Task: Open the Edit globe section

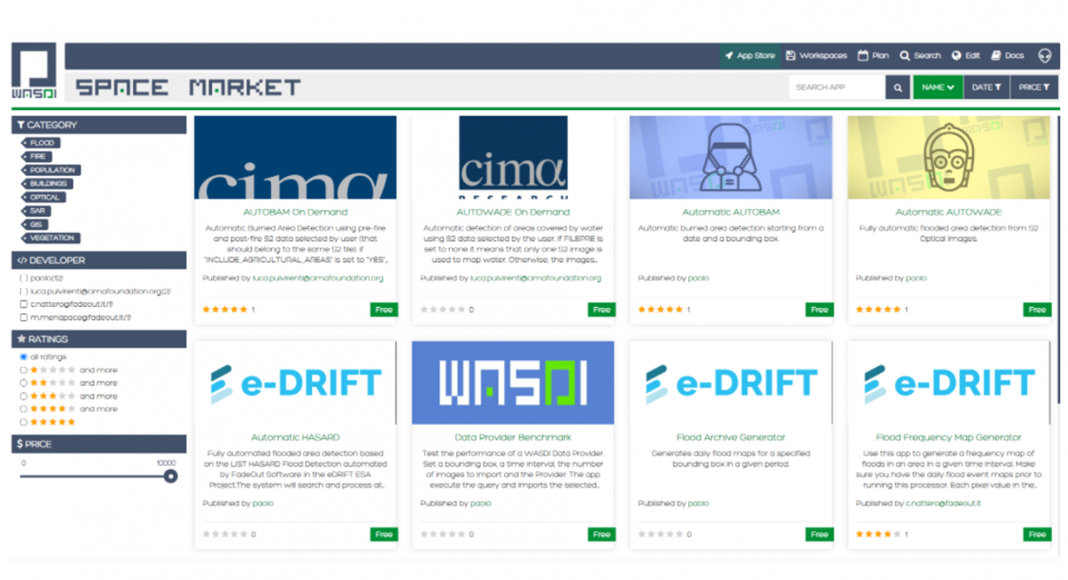Action: (x=966, y=56)
